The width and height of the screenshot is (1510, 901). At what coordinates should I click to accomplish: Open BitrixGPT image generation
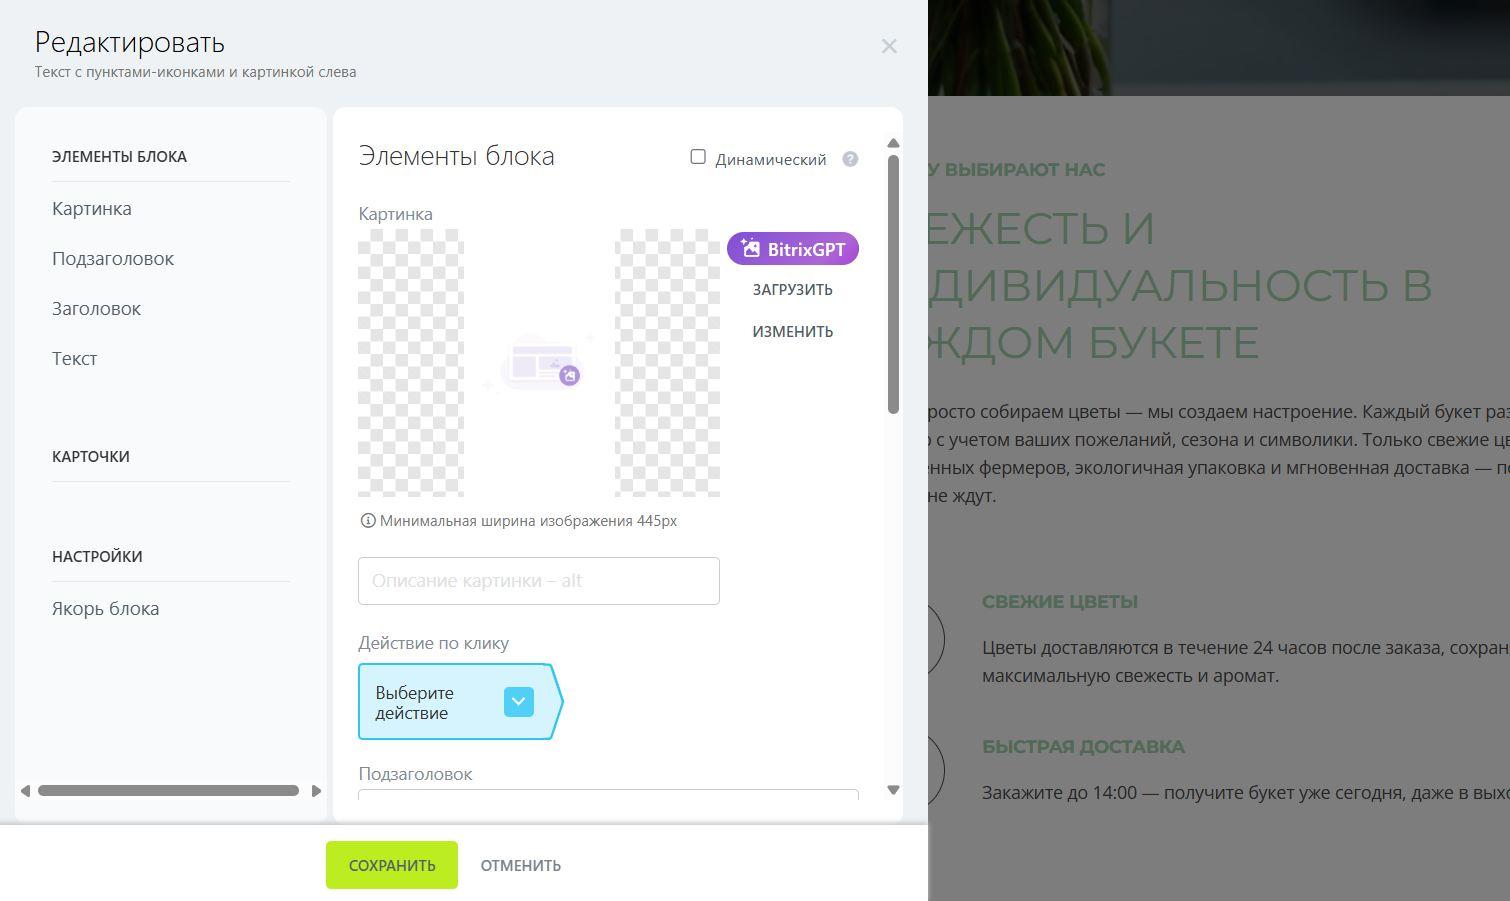coord(792,248)
